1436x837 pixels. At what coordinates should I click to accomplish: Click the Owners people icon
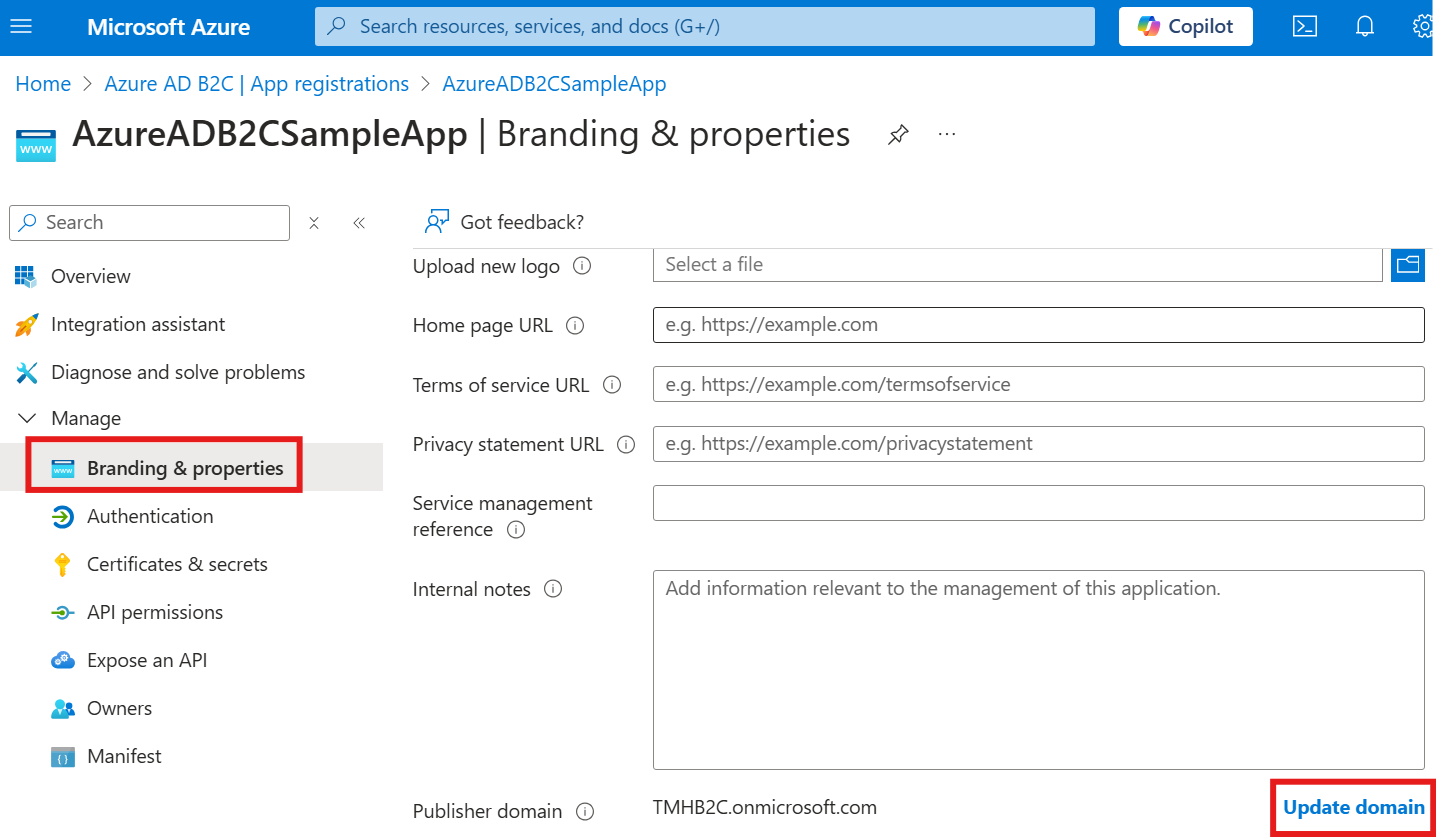pos(62,709)
